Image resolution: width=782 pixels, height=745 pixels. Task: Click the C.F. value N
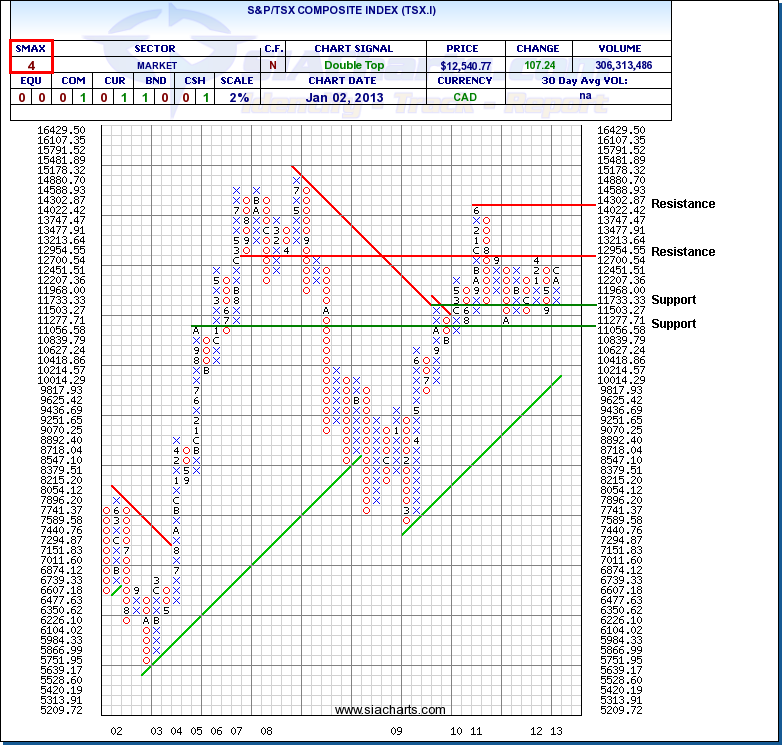273,65
